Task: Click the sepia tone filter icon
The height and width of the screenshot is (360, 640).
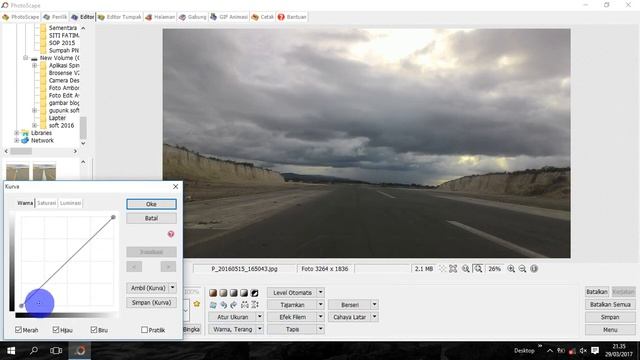Action: (x=213, y=293)
